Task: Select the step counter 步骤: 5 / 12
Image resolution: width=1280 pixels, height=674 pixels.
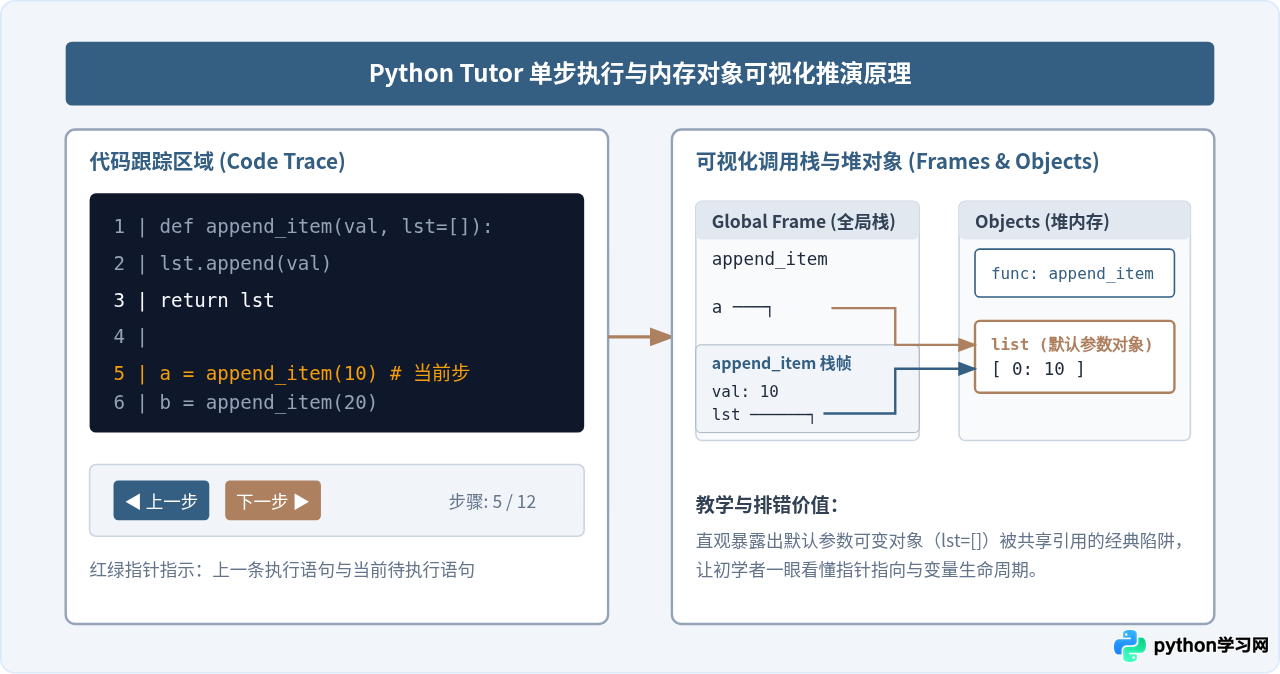Action: (492, 502)
